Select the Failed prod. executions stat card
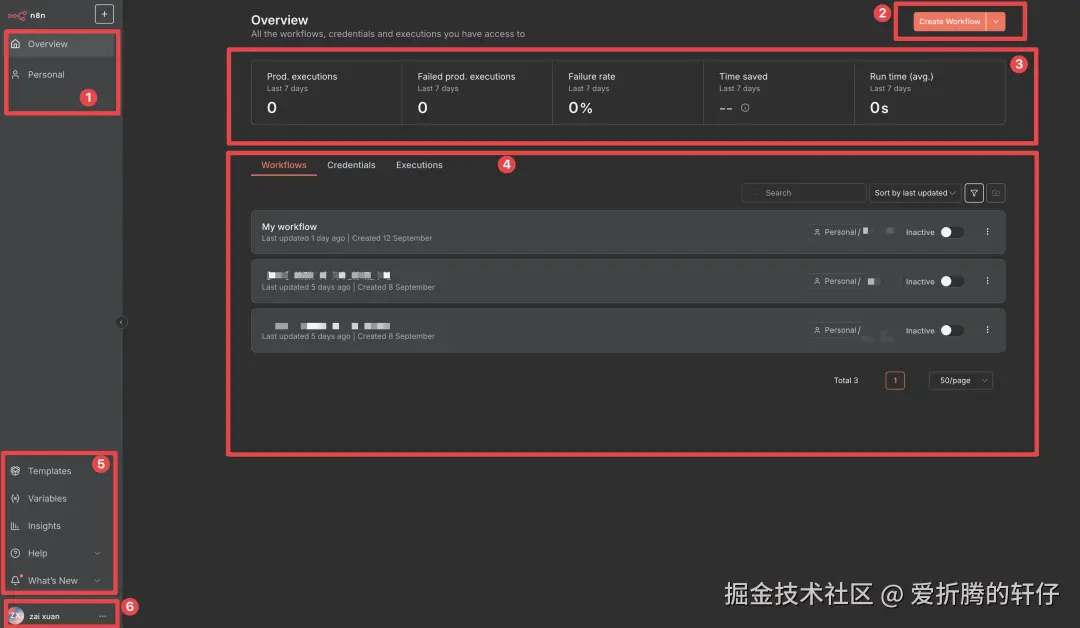The width and height of the screenshot is (1080, 628). [x=477, y=92]
